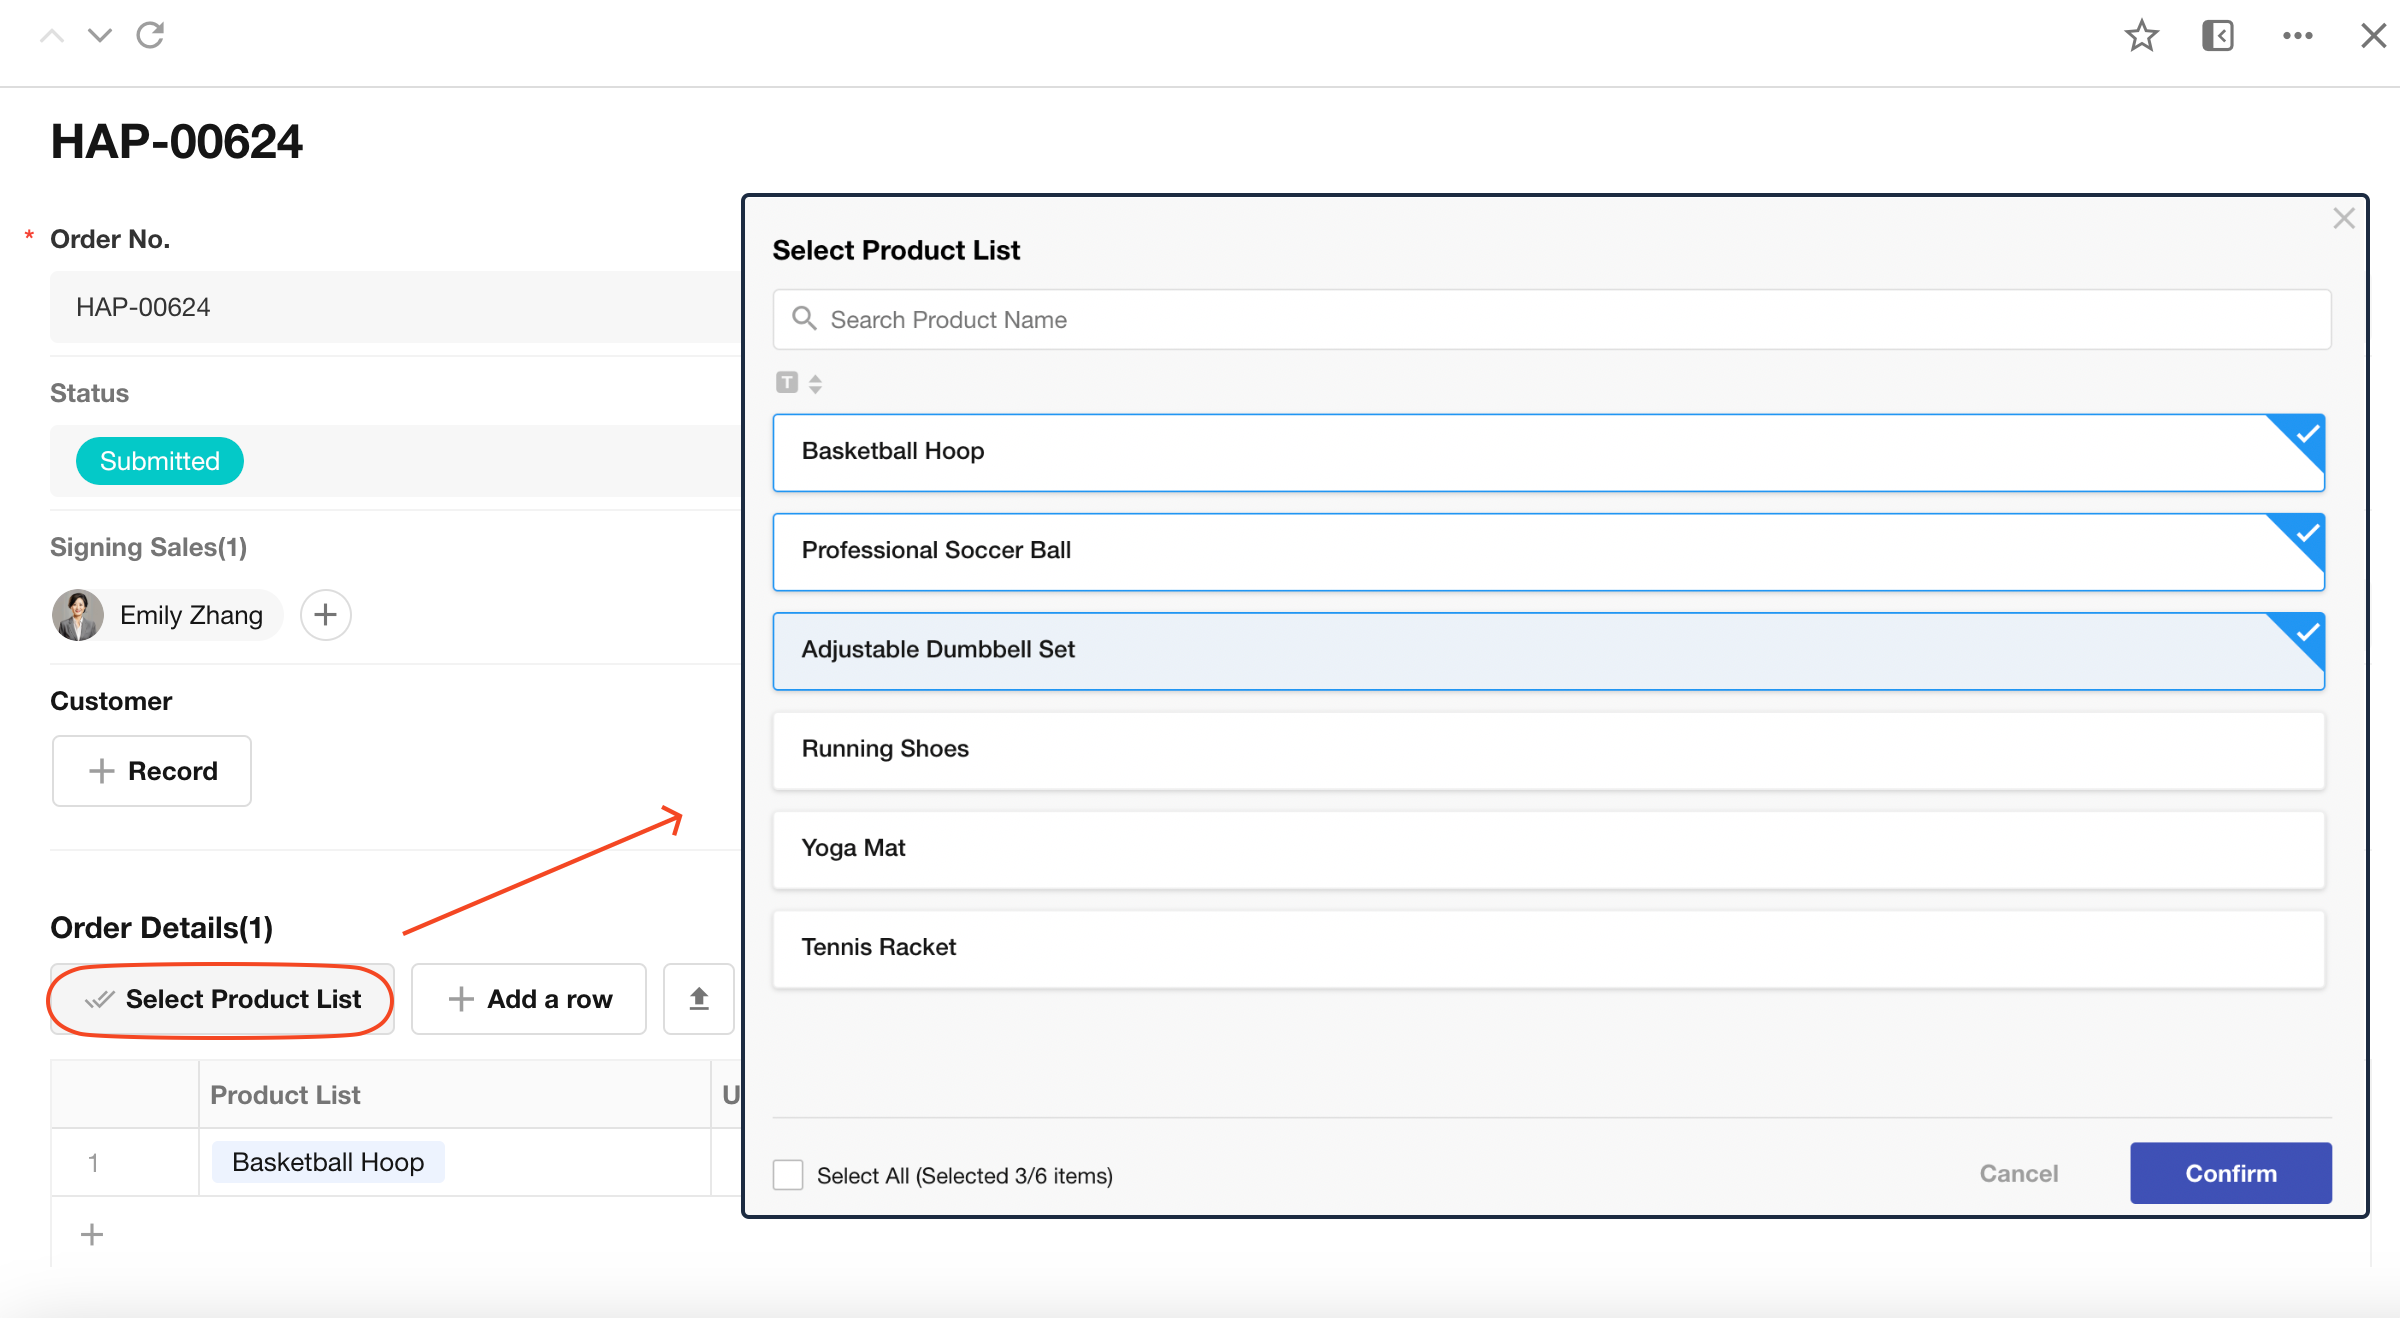Go to previous record with up arrow
2400x1318 pixels.
(52, 36)
